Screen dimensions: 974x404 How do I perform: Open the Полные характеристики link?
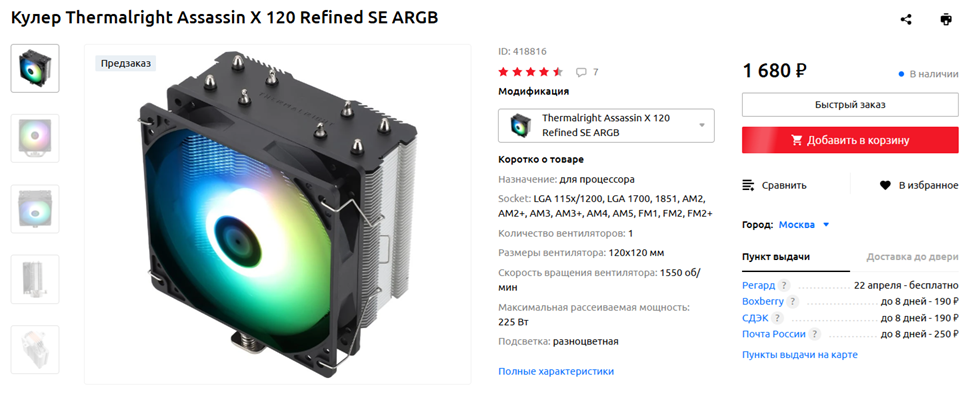click(556, 371)
